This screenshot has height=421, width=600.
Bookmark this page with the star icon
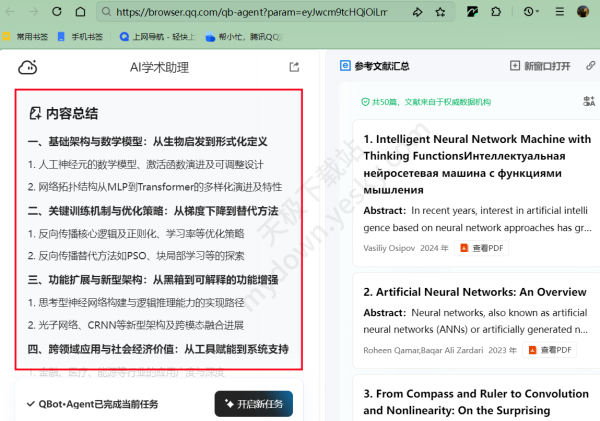coord(441,12)
